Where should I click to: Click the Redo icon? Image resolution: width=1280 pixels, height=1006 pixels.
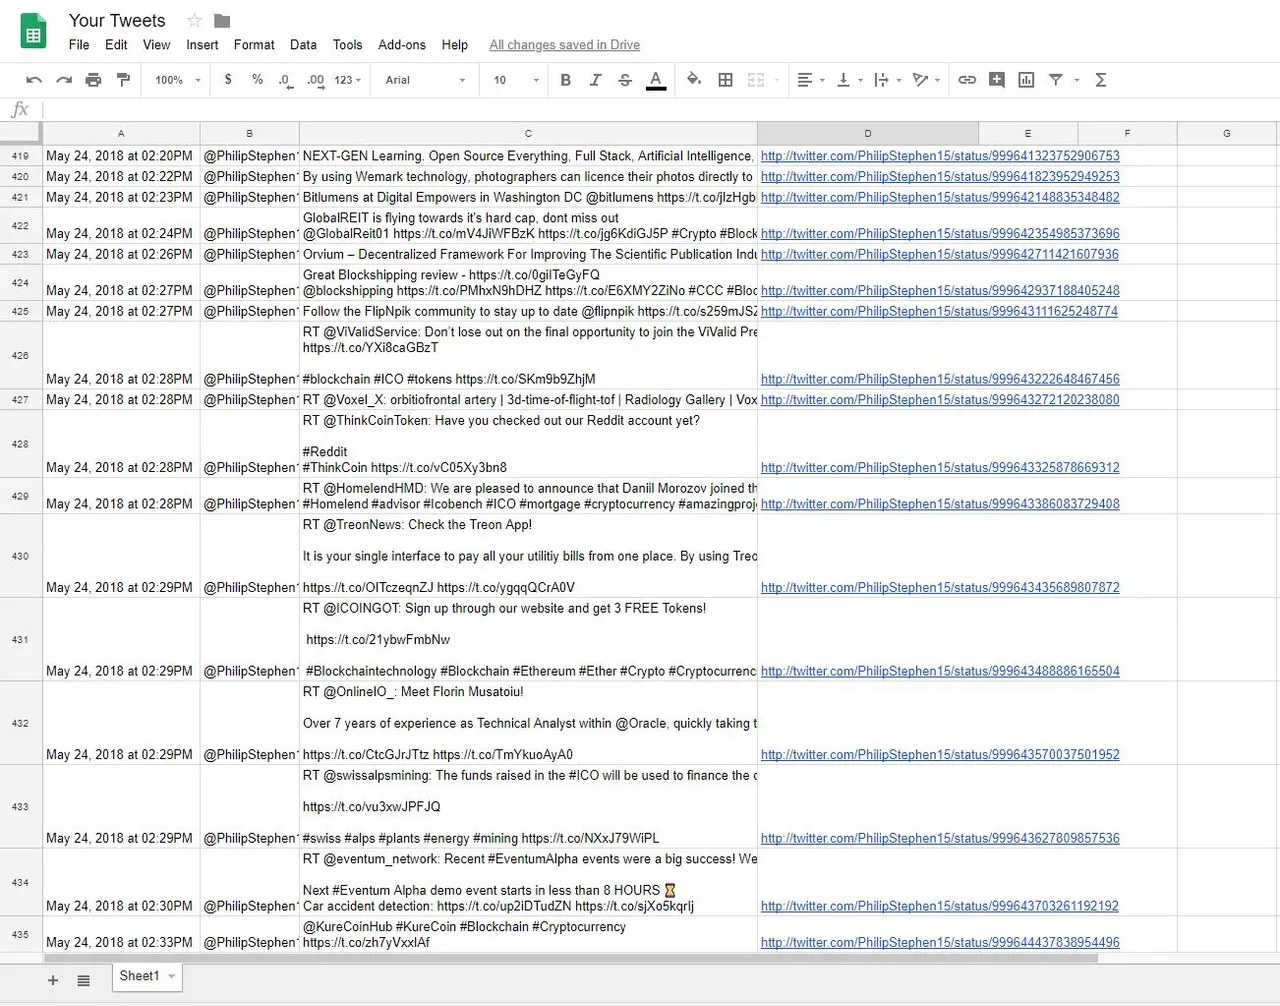point(64,80)
